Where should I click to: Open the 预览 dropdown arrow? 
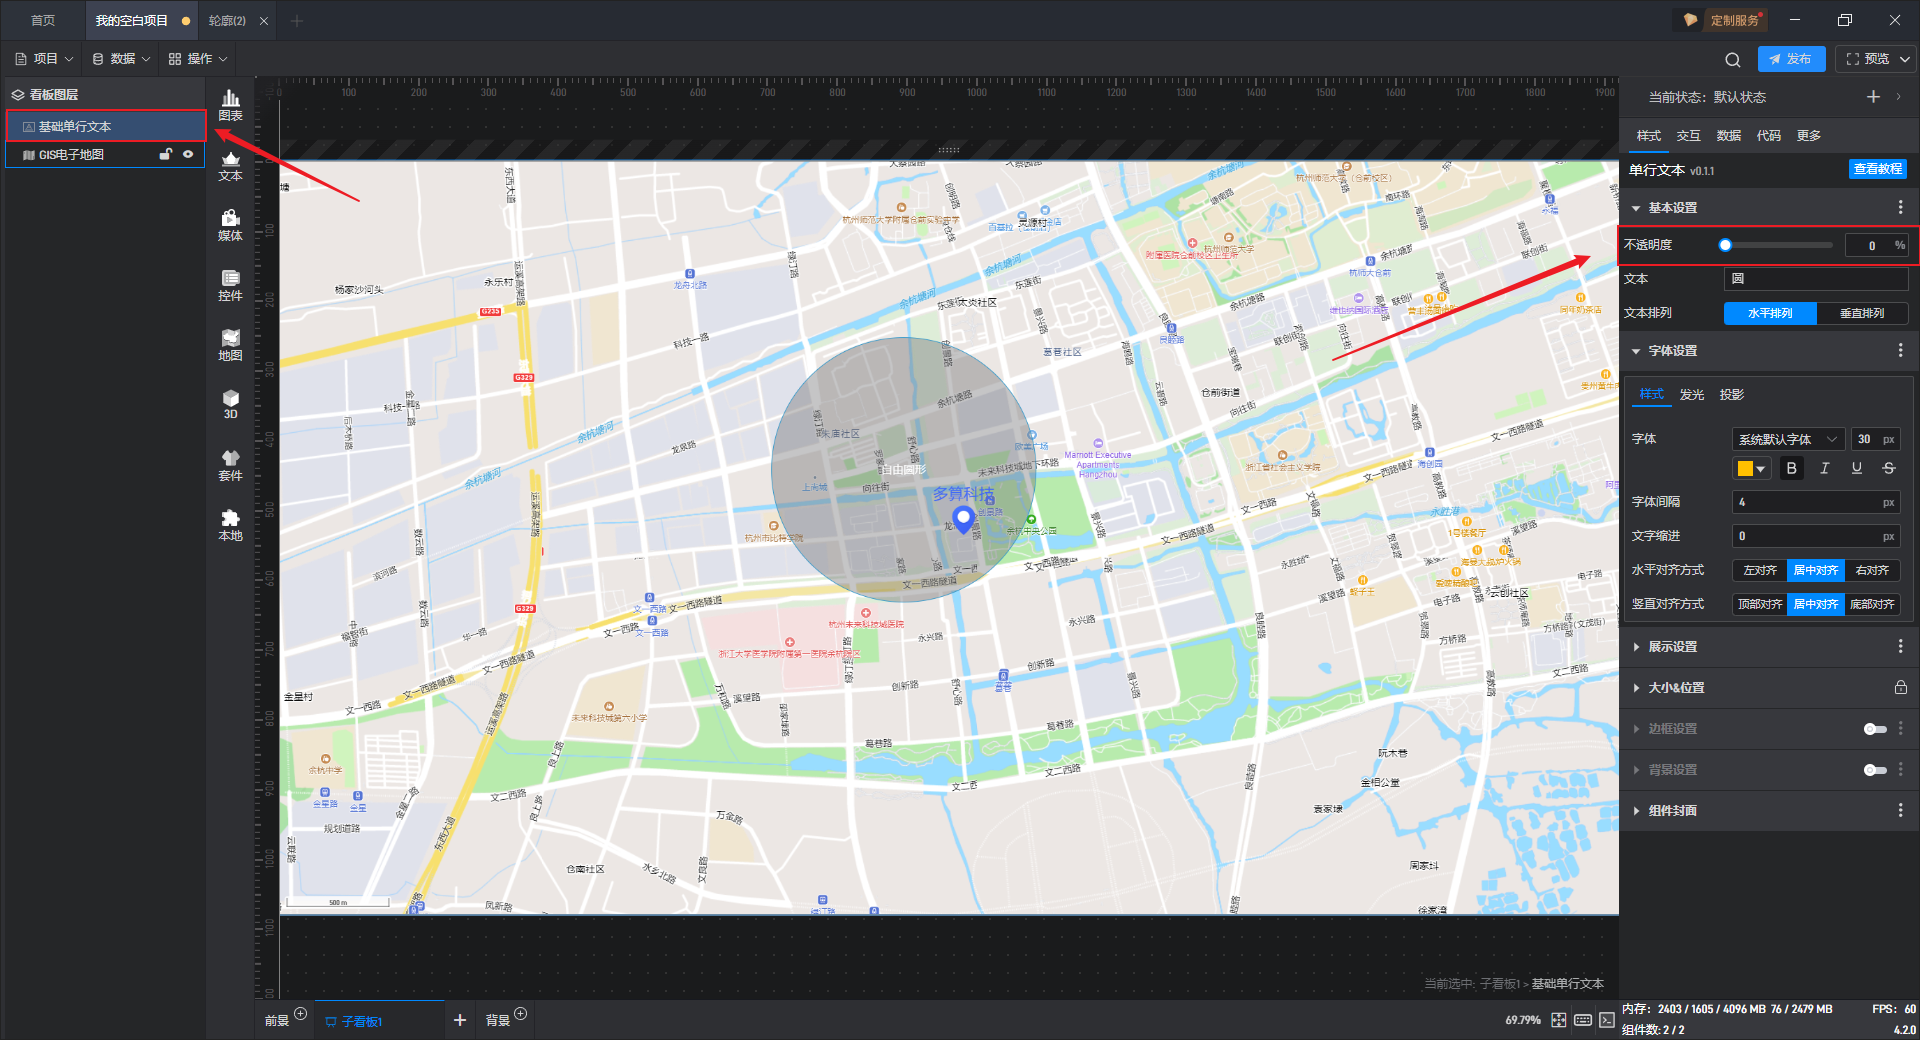[x=1905, y=59]
